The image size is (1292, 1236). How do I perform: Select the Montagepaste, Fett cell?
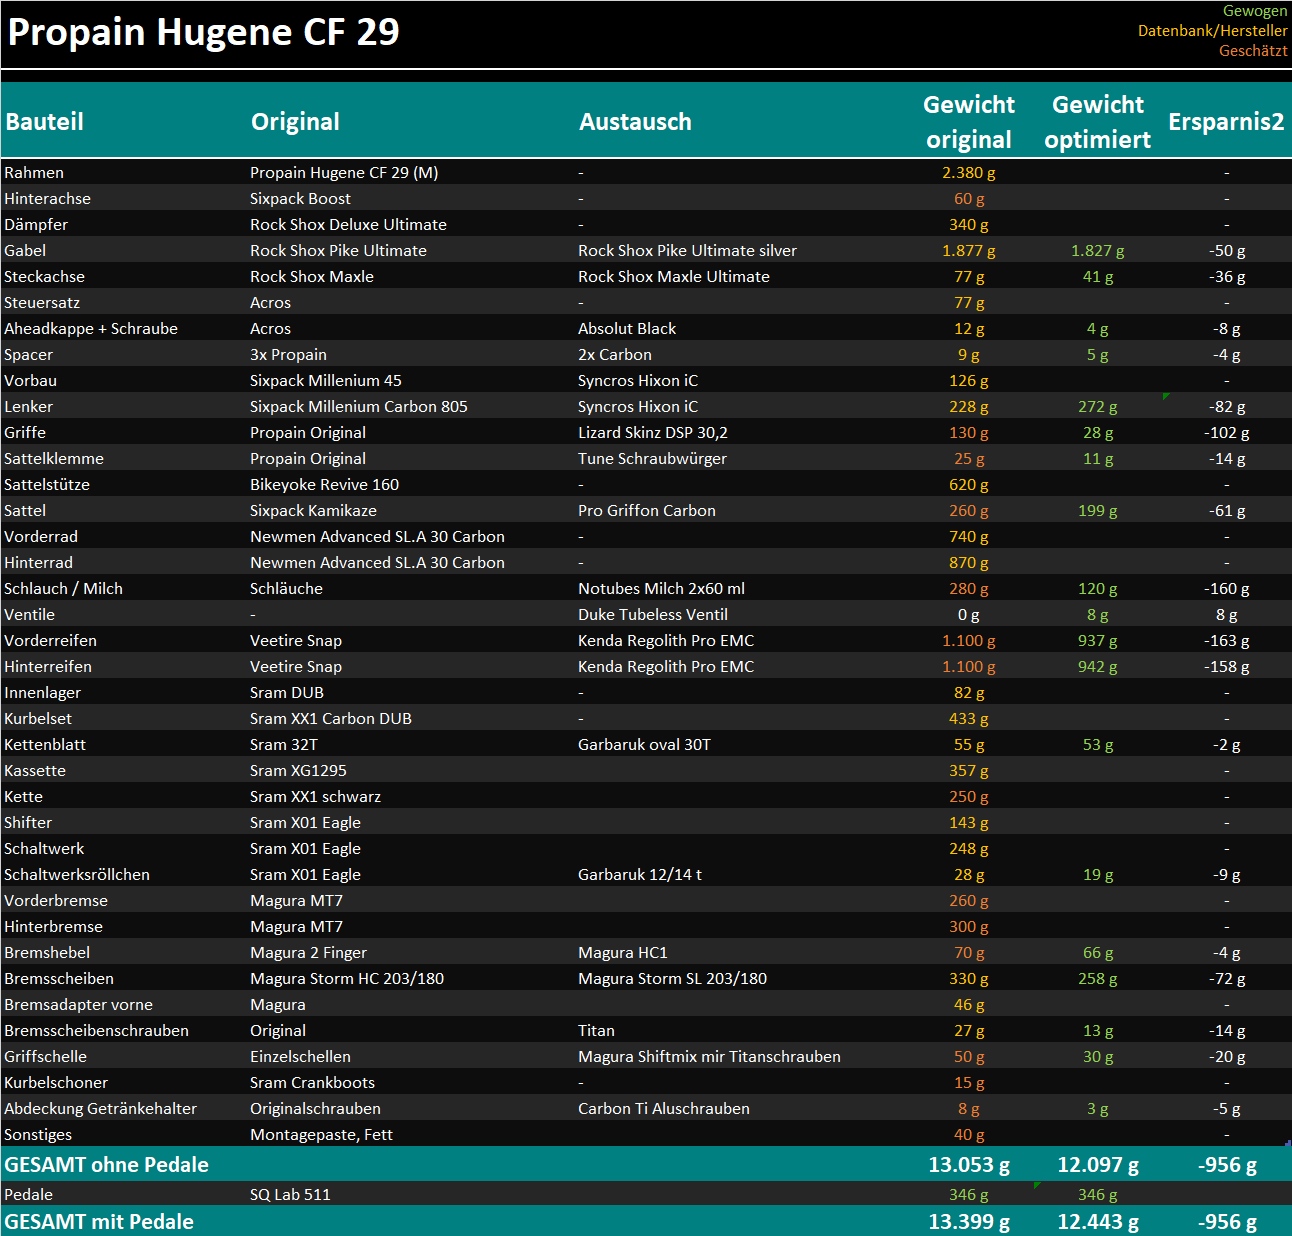[x=321, y=1135]
